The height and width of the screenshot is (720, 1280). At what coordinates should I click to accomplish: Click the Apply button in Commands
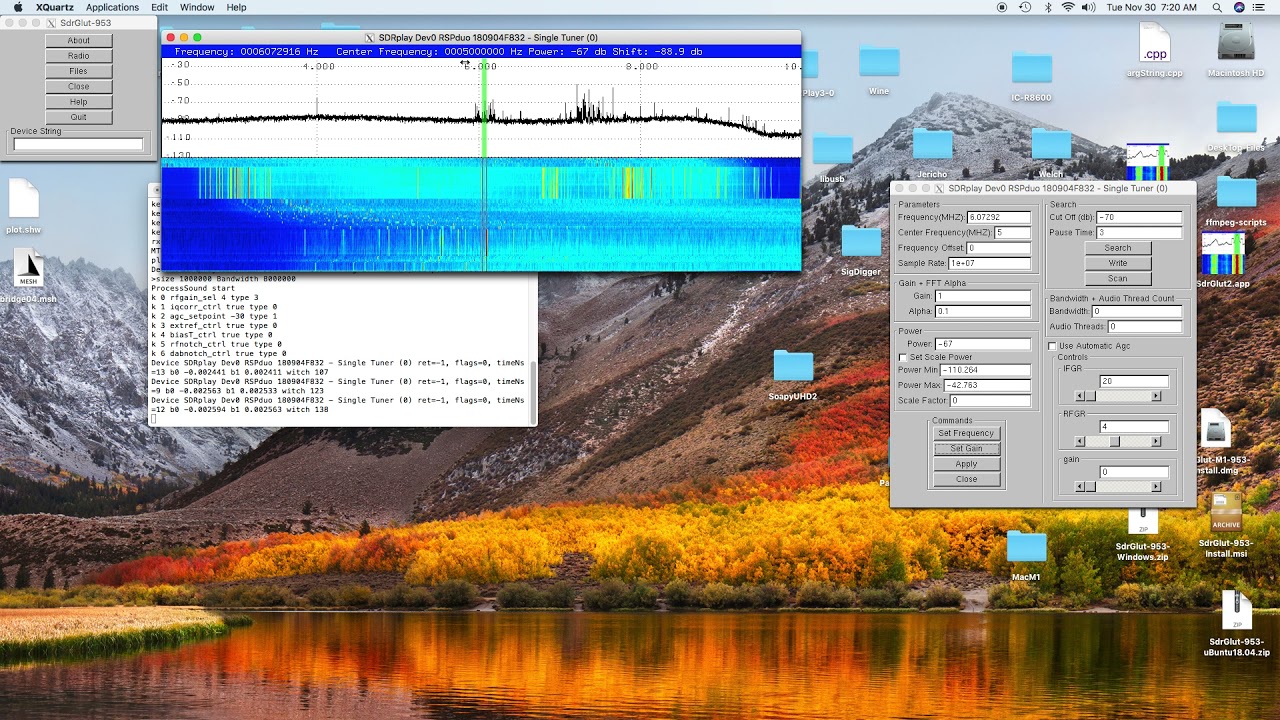[966, 464]
